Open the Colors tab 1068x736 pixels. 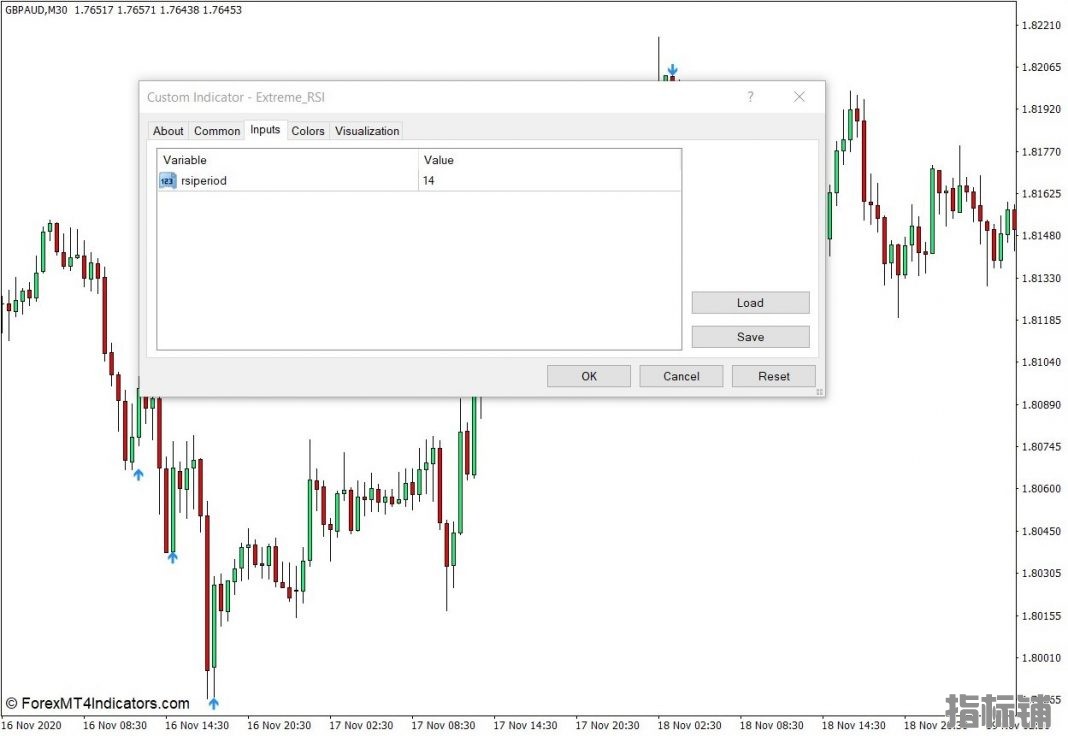coord(308,131)
